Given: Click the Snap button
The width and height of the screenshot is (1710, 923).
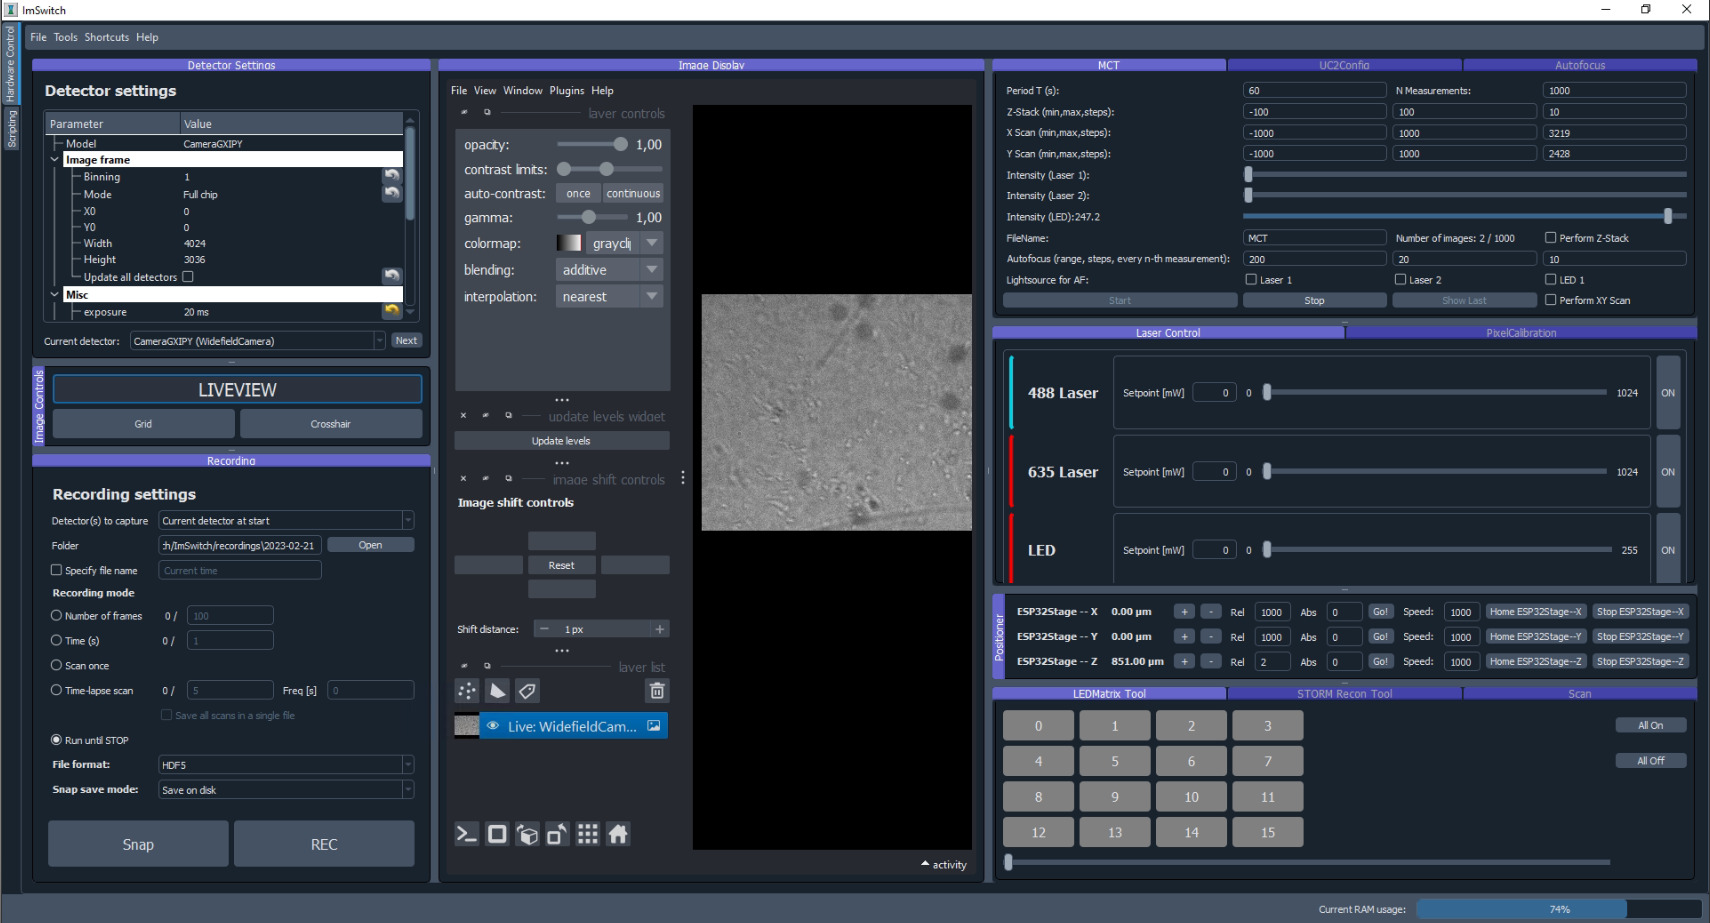Looking at the screenshot, I should tap(138, 844).
